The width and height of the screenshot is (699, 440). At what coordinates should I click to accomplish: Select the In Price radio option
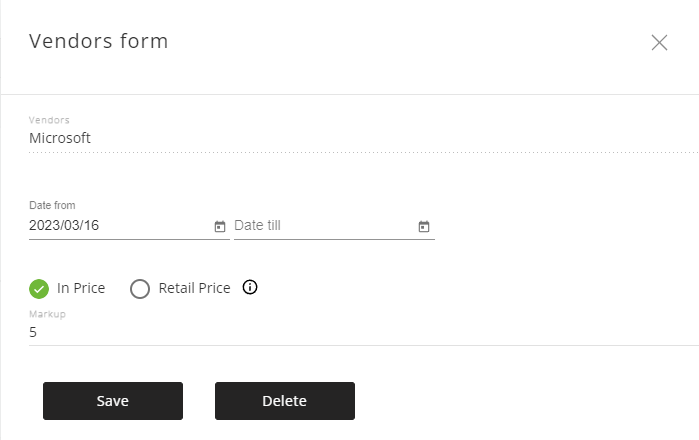[67, 288]
